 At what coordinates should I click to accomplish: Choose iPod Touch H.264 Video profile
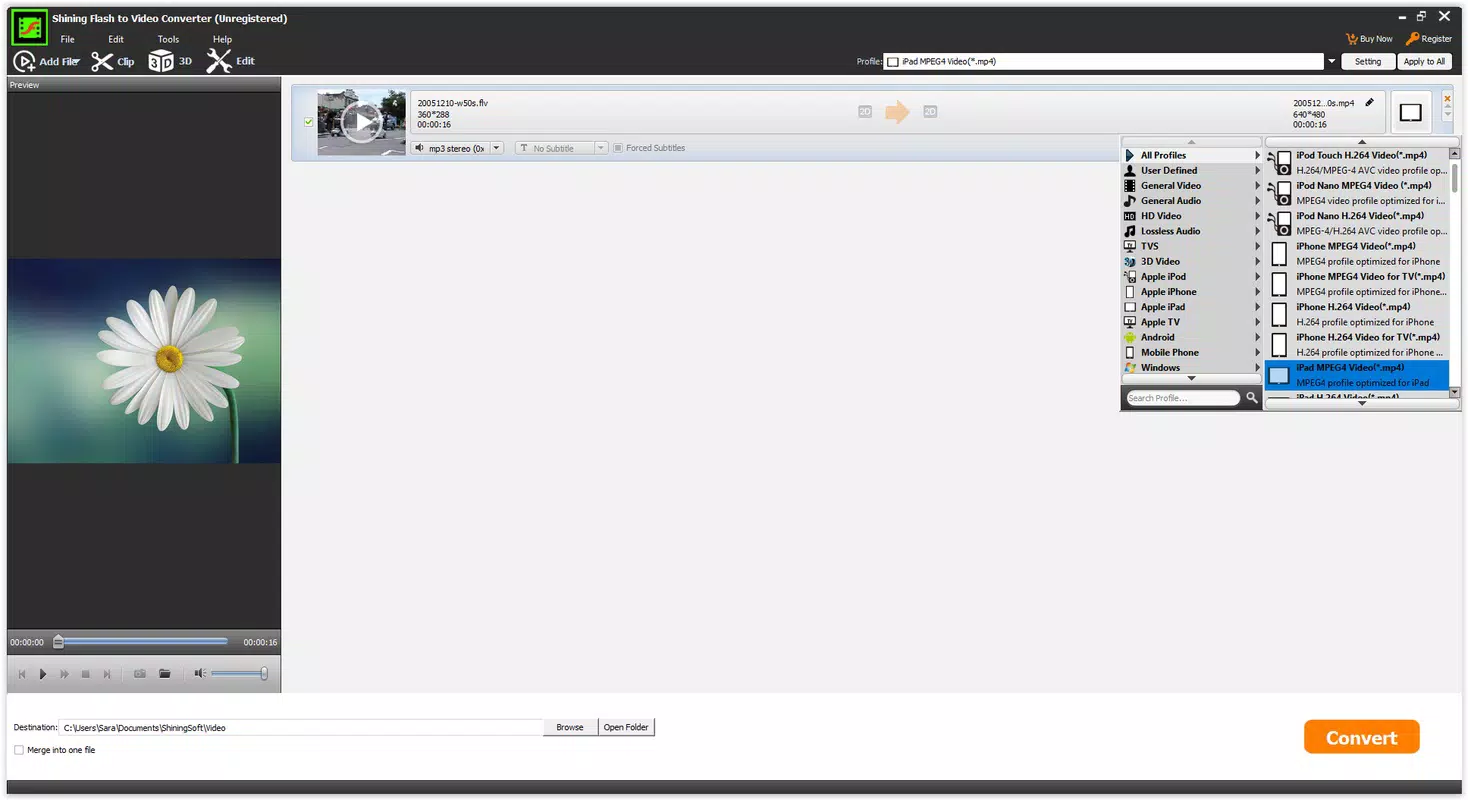click(x=1357, y=163)
